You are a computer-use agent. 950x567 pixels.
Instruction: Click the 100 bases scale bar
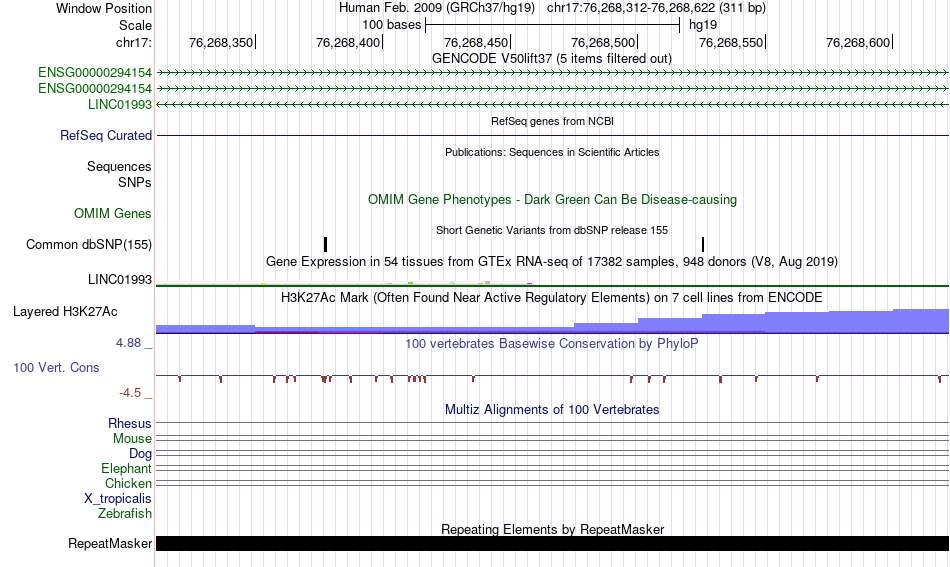[553, 25]
